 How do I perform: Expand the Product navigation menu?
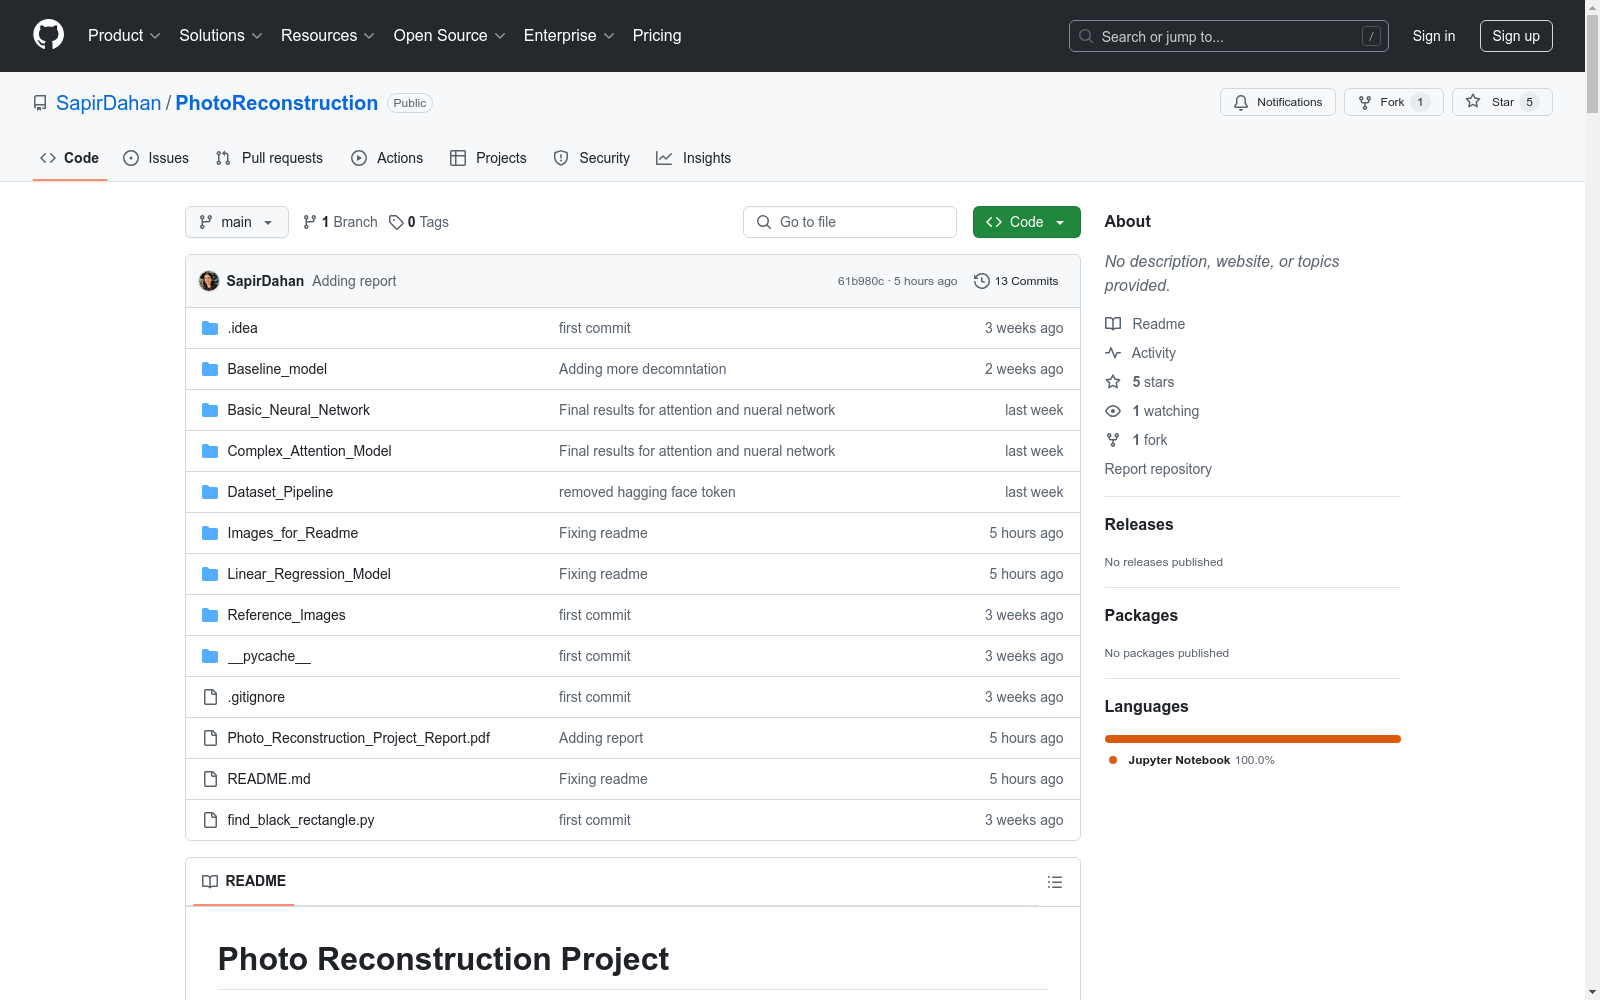point(123,35)
